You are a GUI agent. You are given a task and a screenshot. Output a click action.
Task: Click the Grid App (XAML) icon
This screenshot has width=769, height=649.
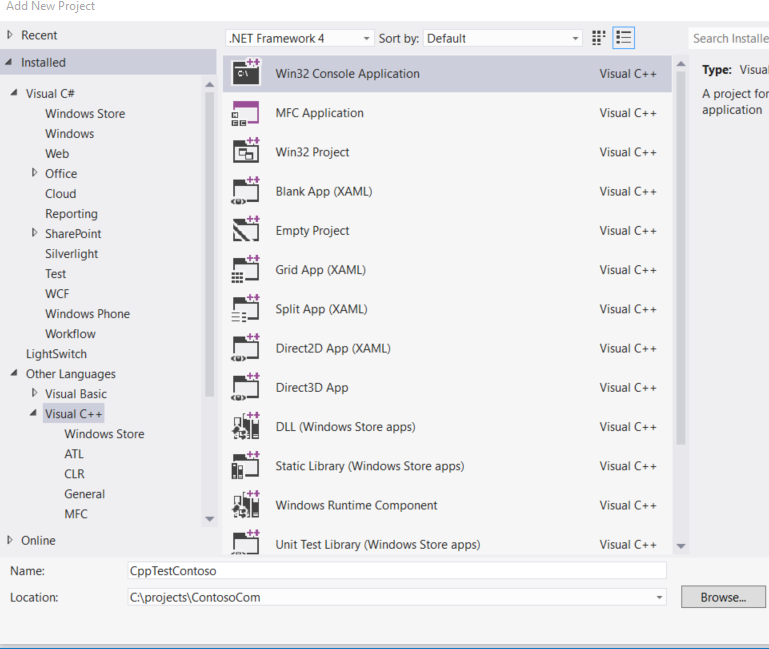tap(246, 270)
